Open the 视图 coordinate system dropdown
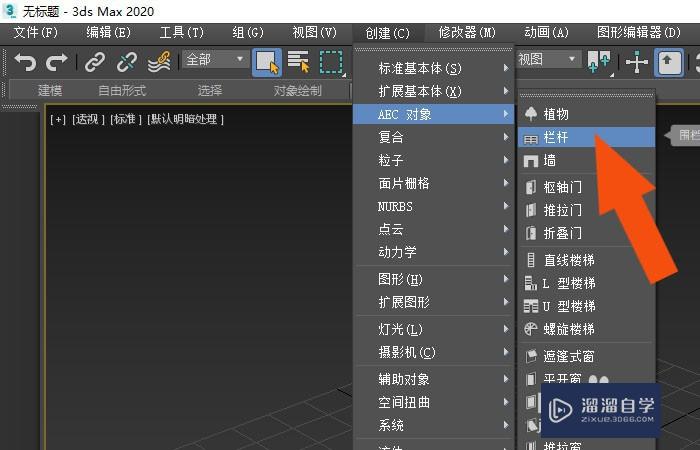The image size is (700, 450). (548, 59)
